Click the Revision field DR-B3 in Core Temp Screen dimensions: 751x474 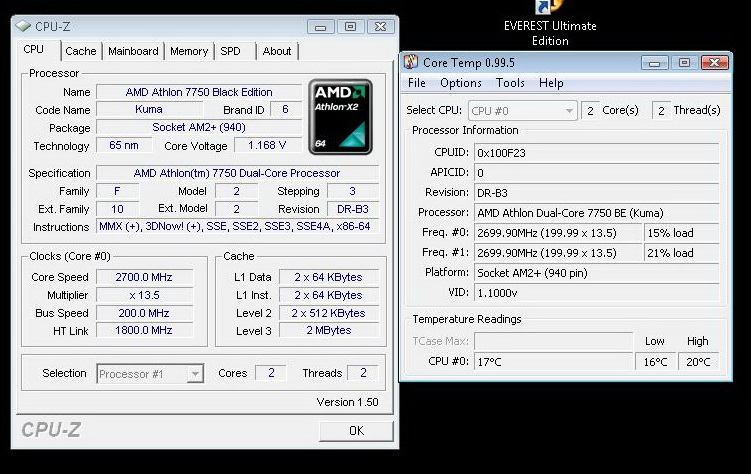[597, 193]
